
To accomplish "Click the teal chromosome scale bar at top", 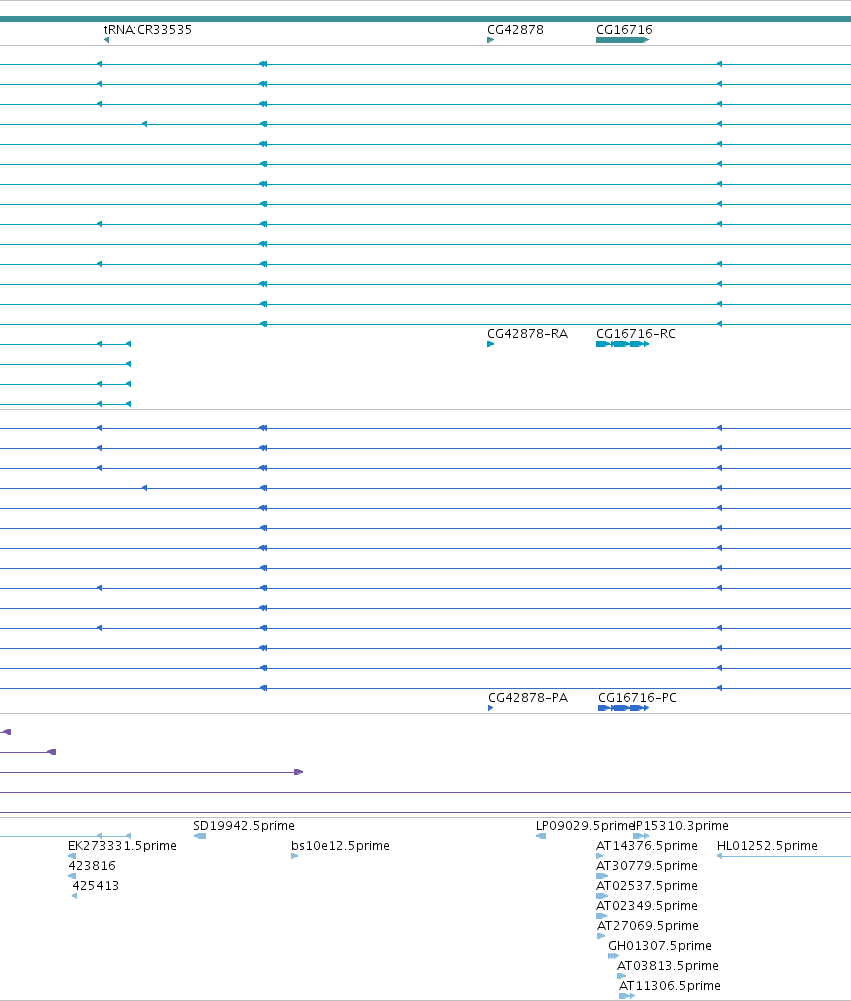I will click(425, 19).
